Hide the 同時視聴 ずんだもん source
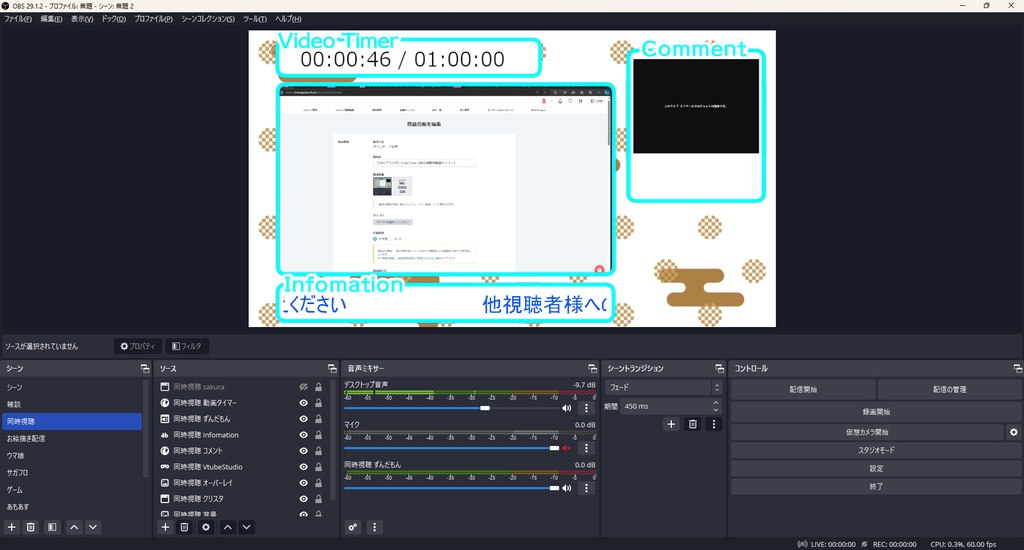The height and width of the screenshot is (550, 1024). point(303,419)
